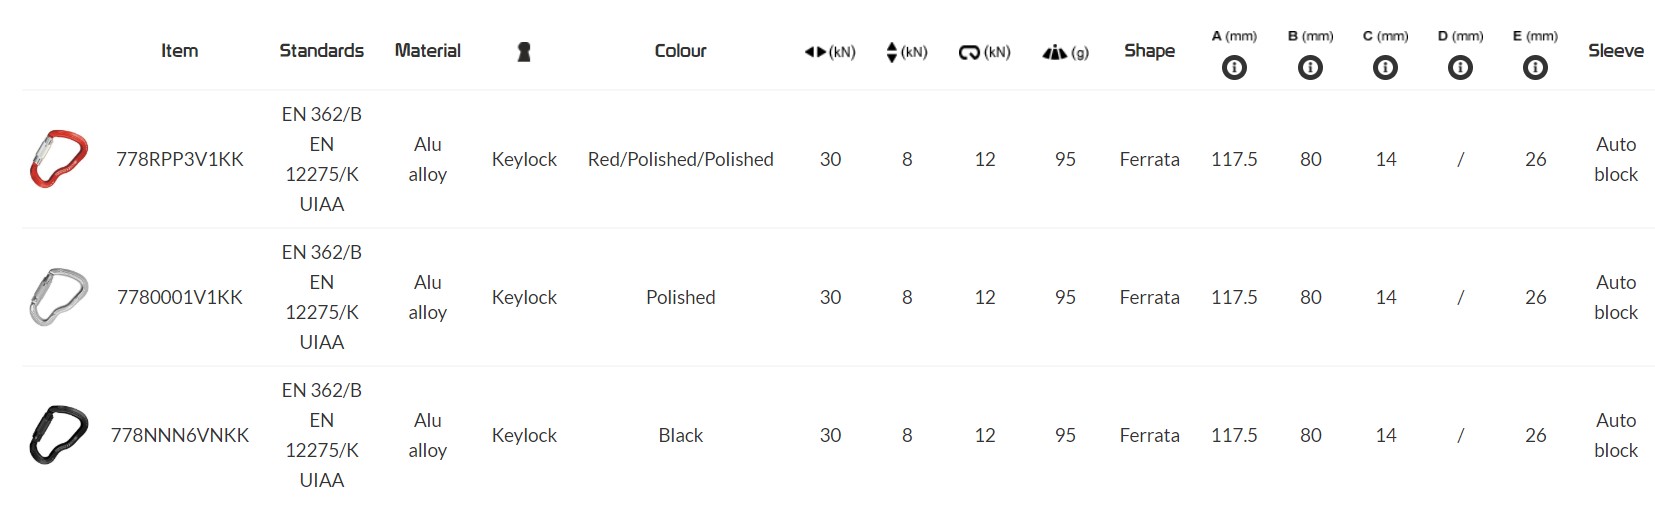
Task: Click the info icon under E (mm)
Action: [1535, 68]
